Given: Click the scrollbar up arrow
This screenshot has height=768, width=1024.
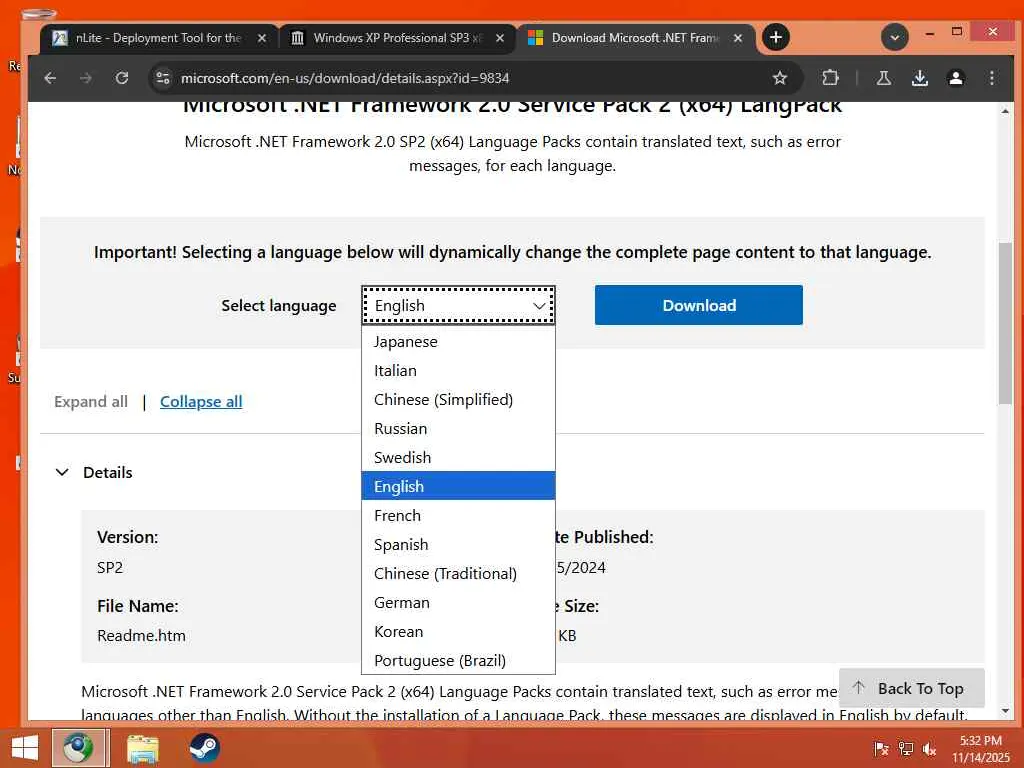Looking at the screenshot, I should coord(1004,111).
